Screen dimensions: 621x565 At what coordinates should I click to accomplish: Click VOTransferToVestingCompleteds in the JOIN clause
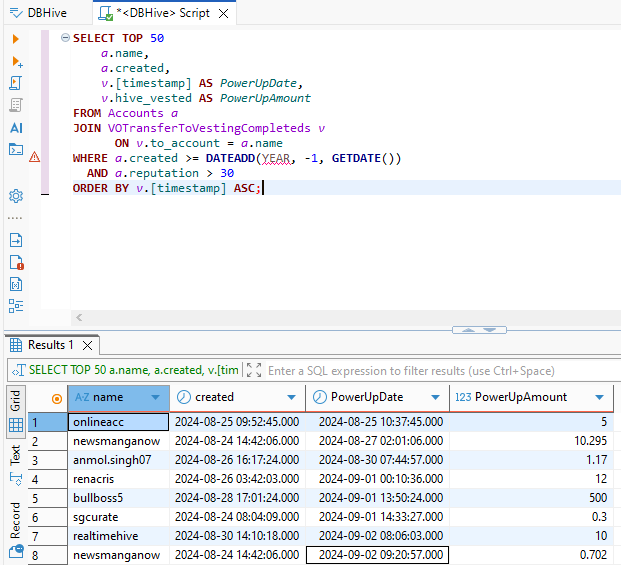209,128
